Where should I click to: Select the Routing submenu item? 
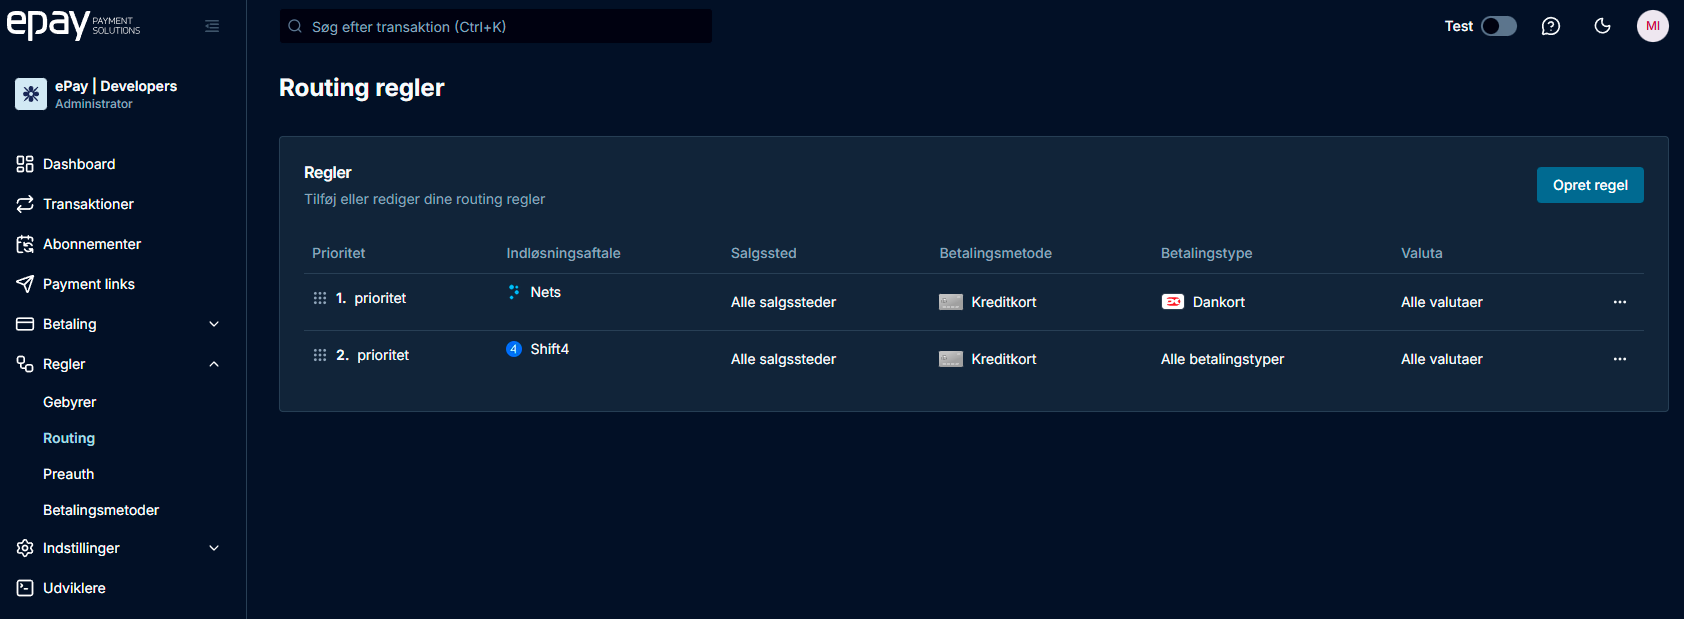(69, 438)
